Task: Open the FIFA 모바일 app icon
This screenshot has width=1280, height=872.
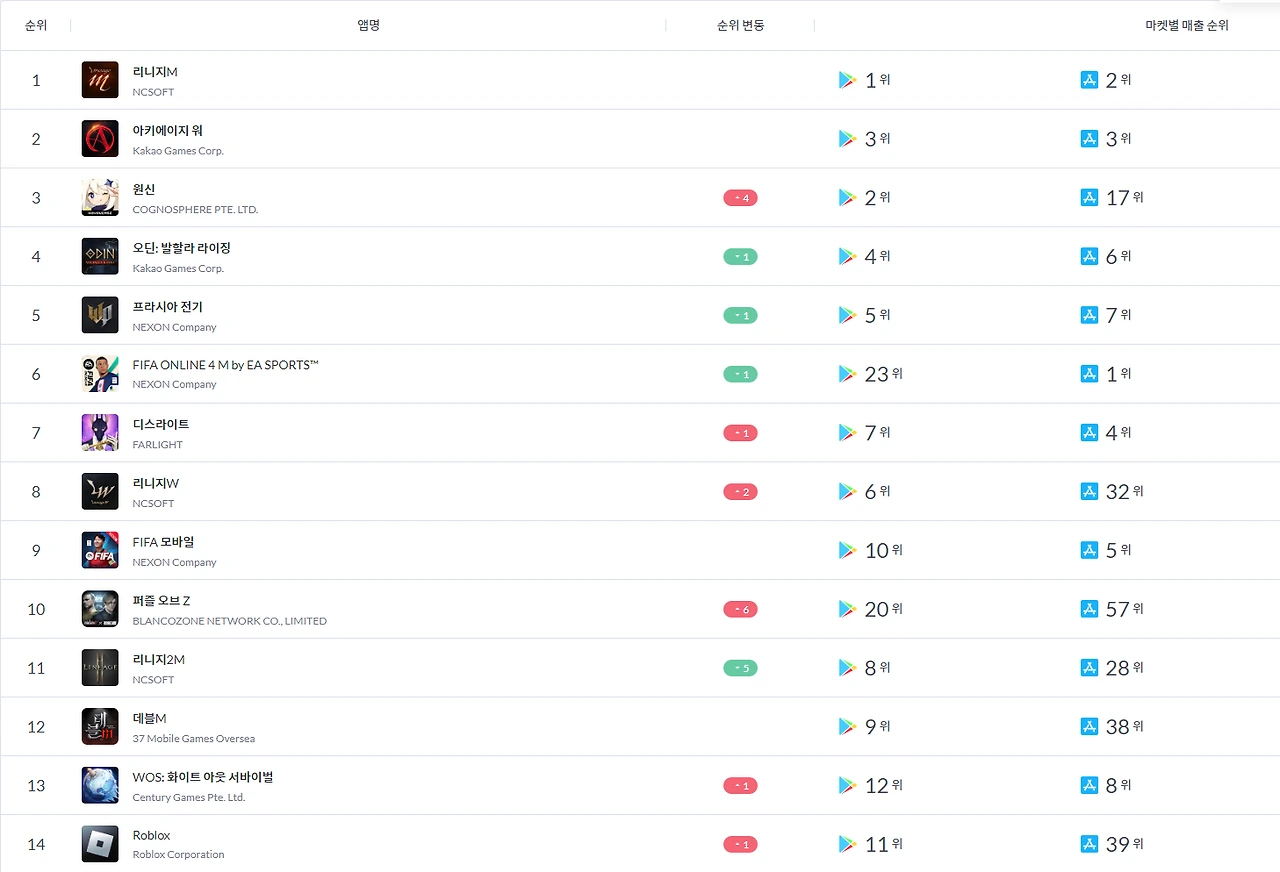Action: point(100,551)
